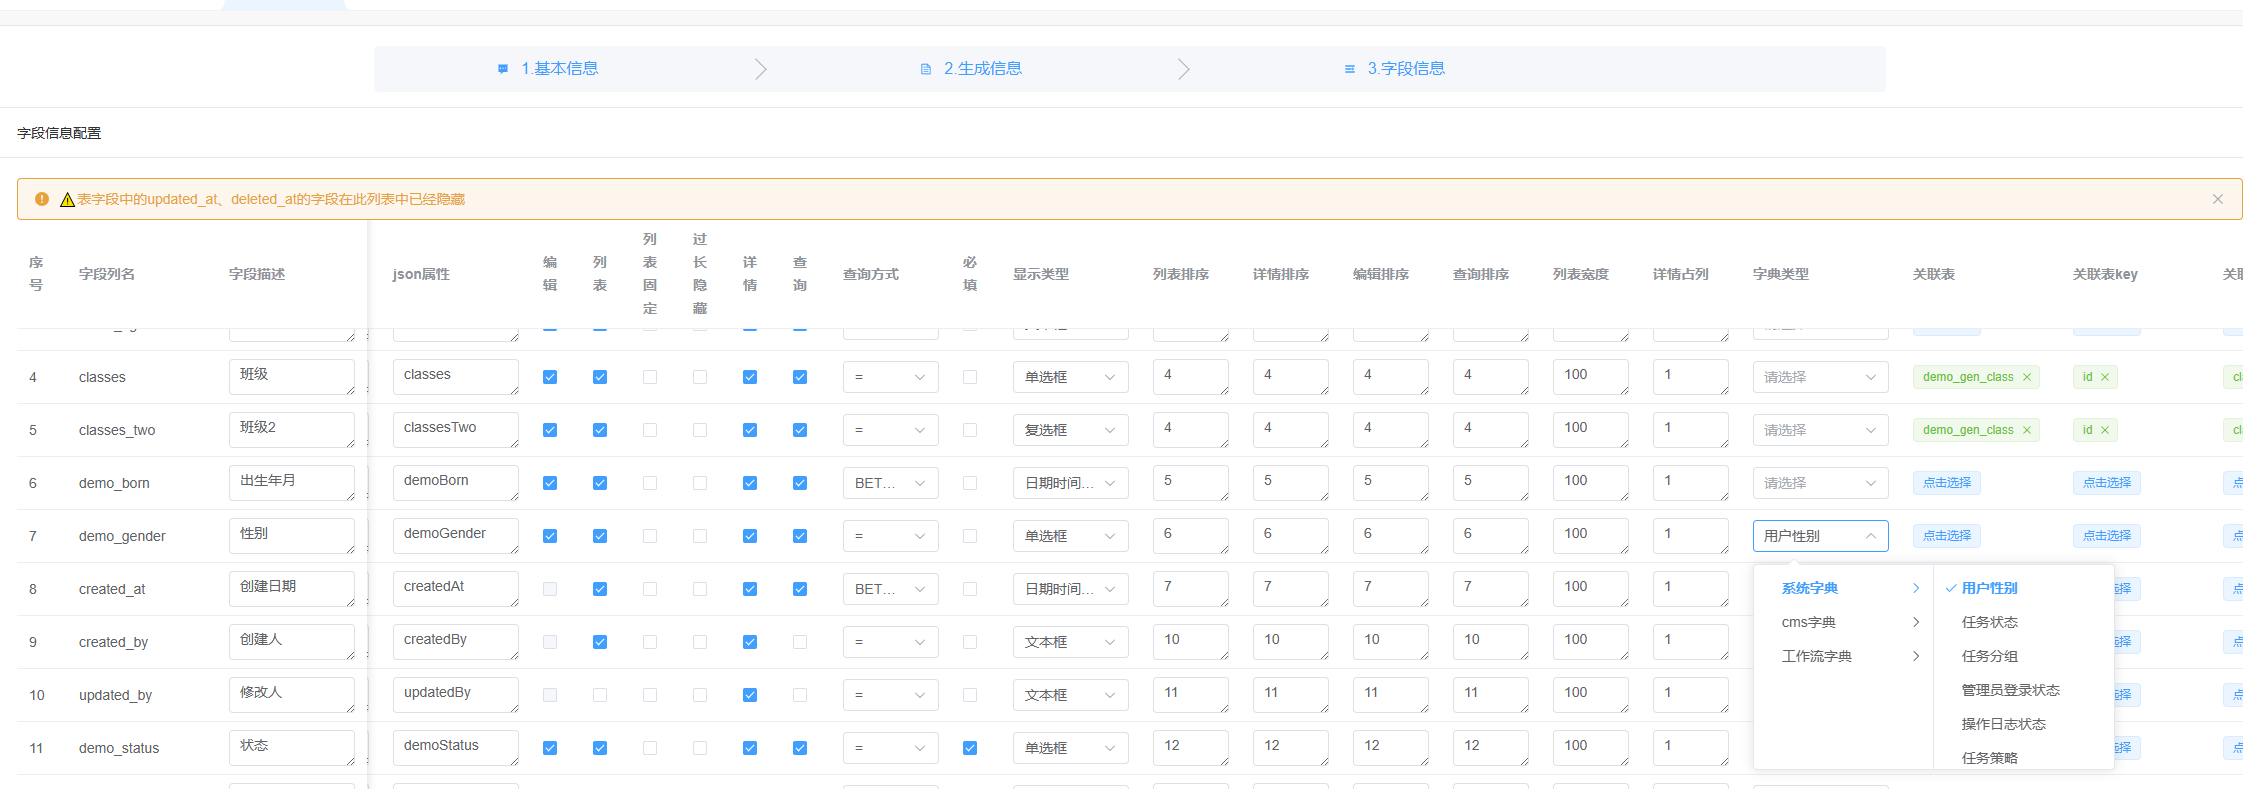Select 任务状态 dictionary option
This screenshot has width=2243, height=789.
(x=2023, y=622)
